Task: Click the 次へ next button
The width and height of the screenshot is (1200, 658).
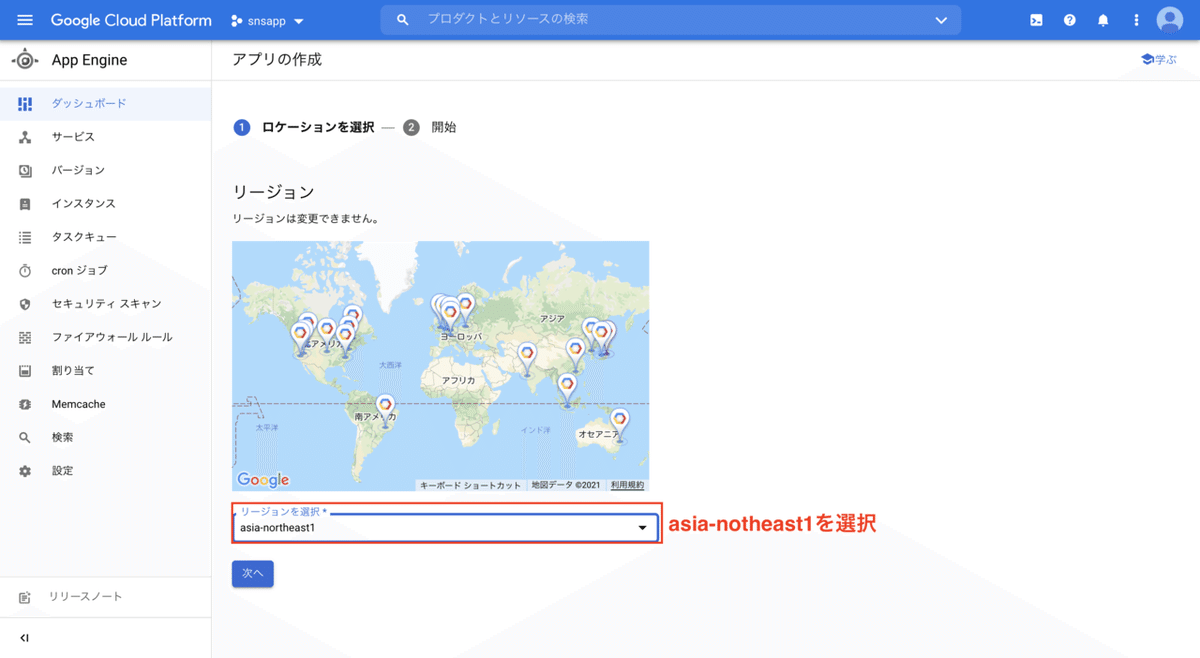Action: [252, 573]
